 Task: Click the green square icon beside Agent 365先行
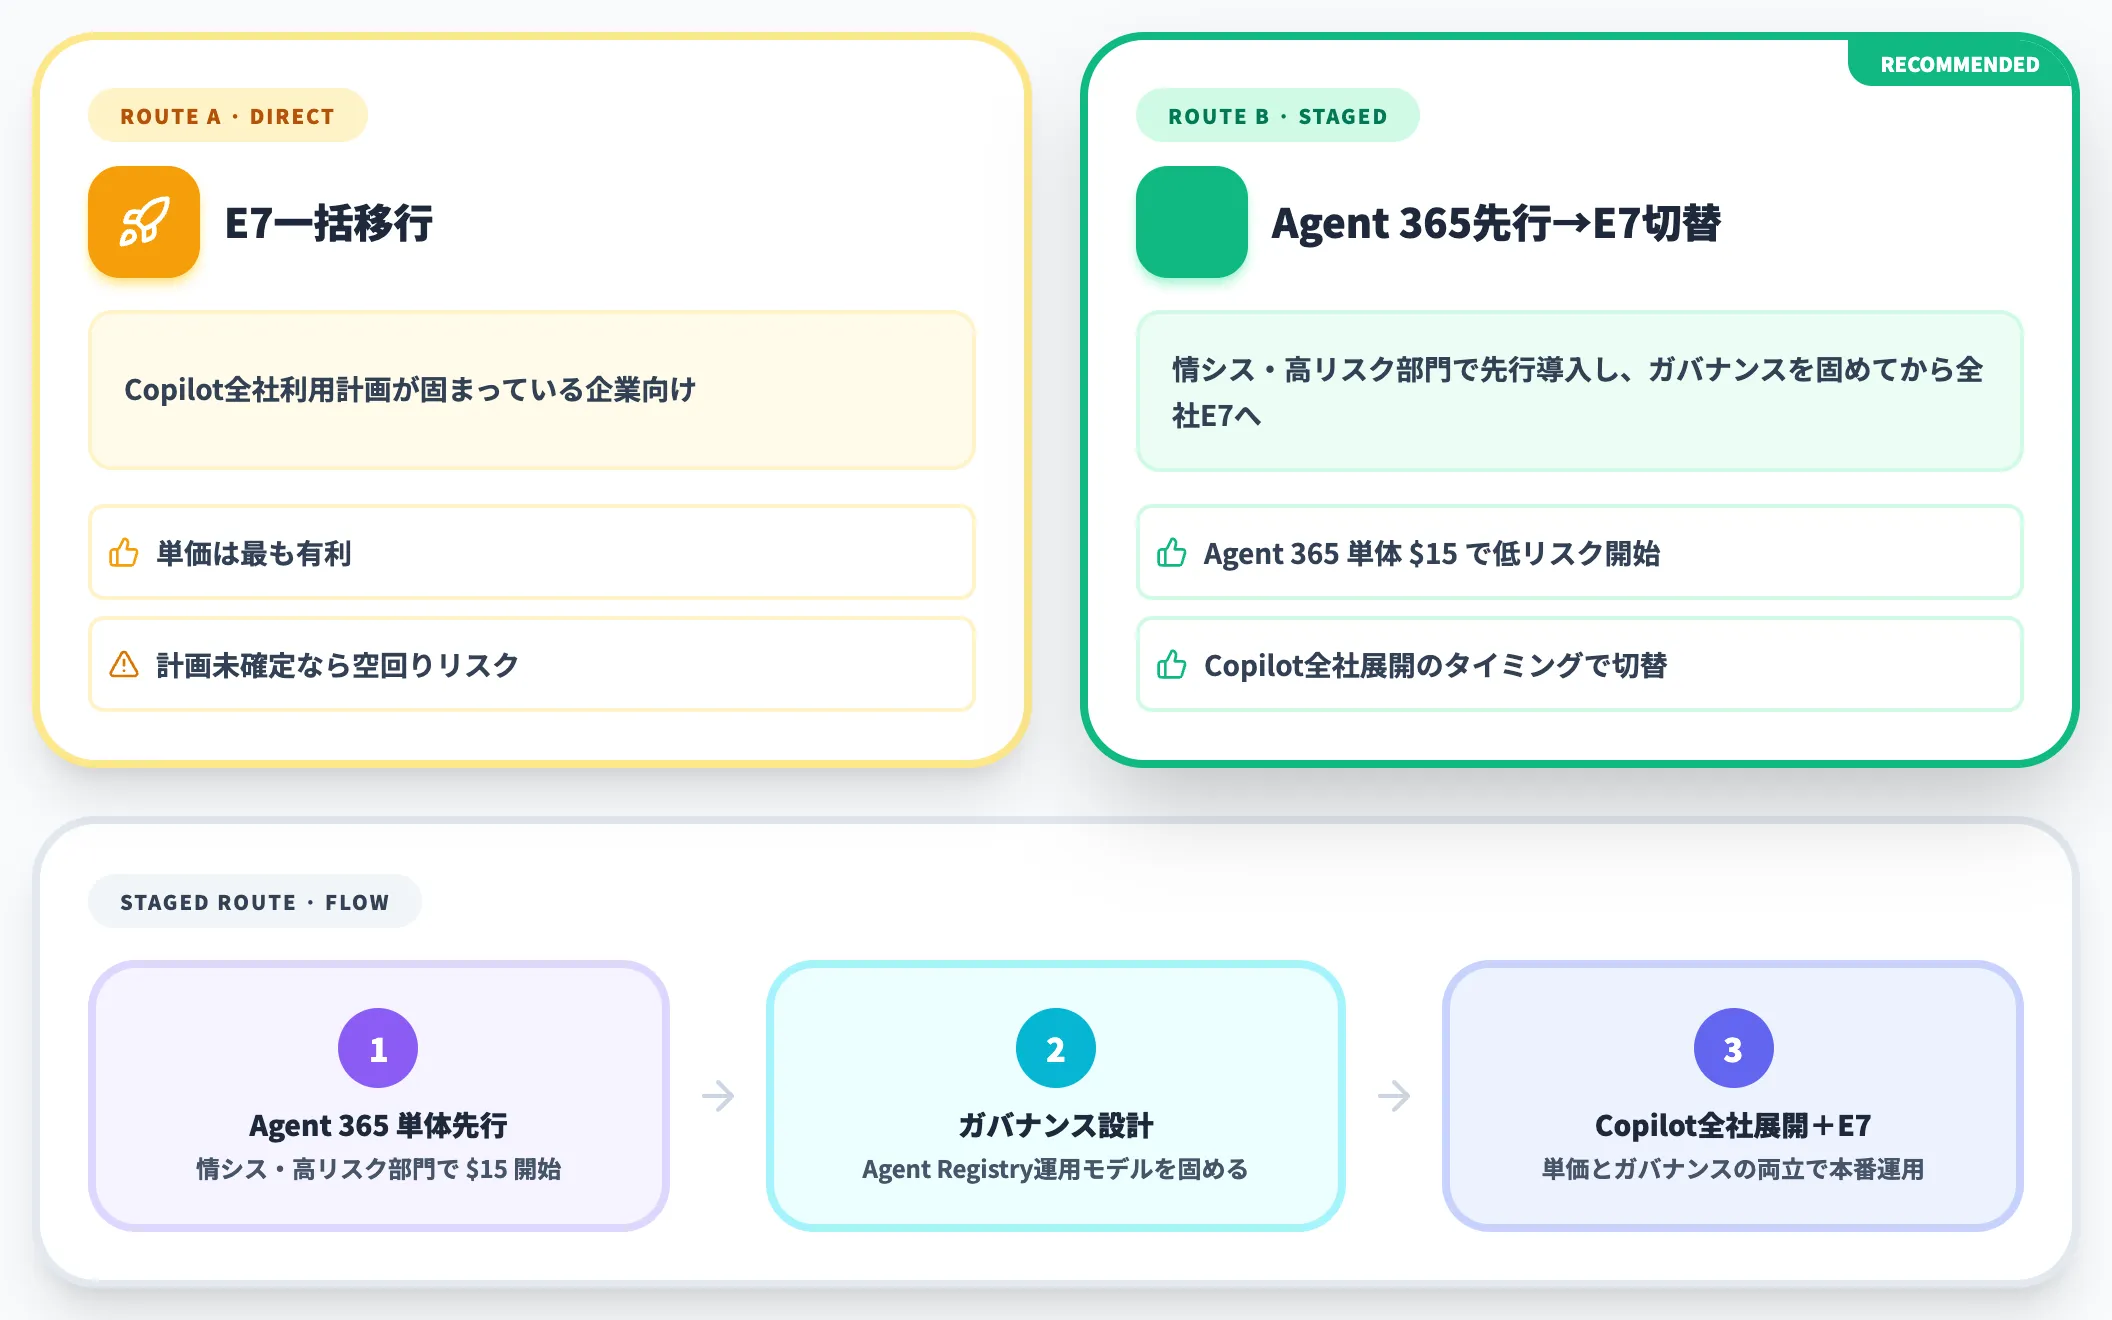point(1192,222)
